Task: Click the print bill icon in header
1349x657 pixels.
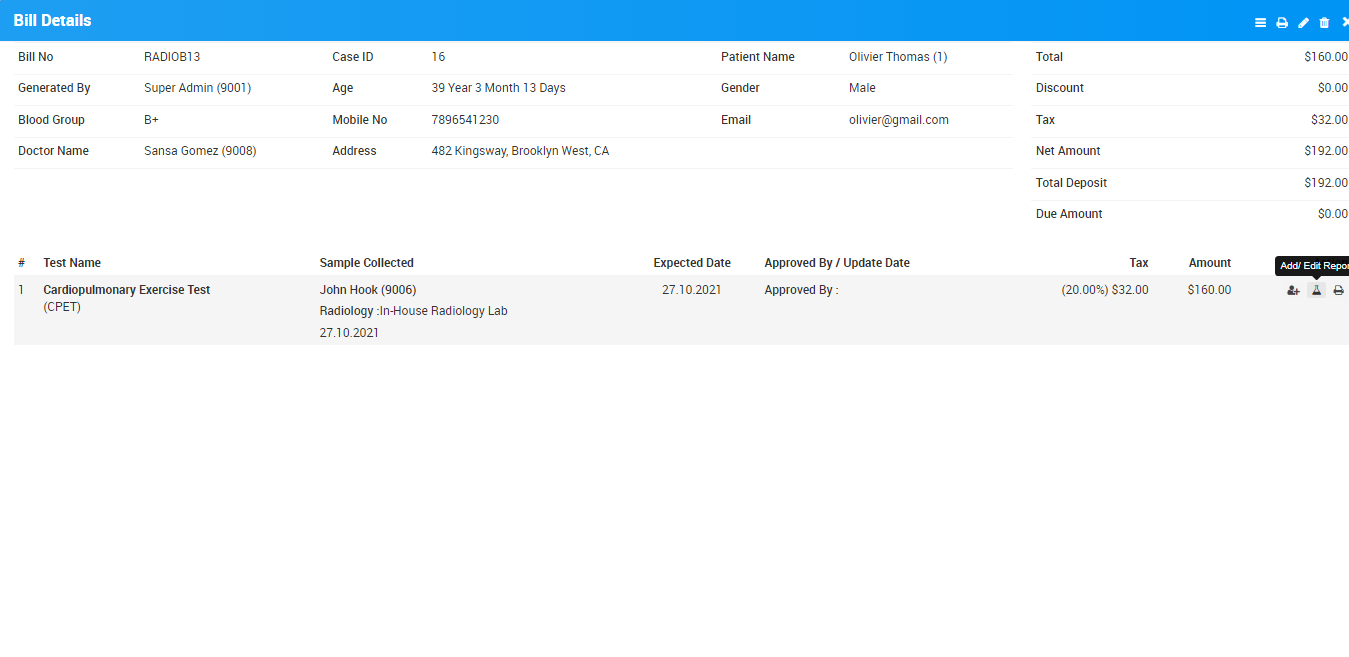Action: [x=1282, y=22]
